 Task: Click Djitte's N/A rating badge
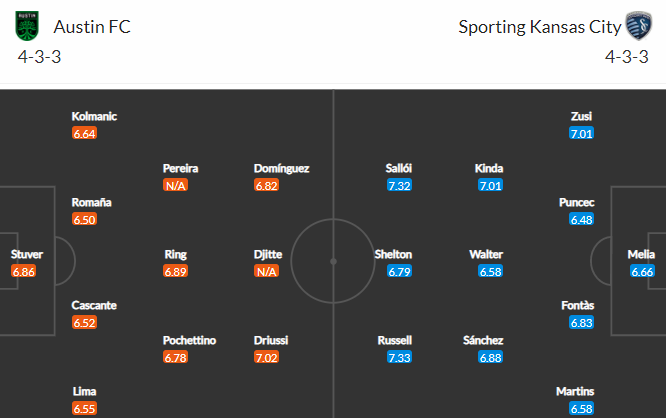point(266,271)
